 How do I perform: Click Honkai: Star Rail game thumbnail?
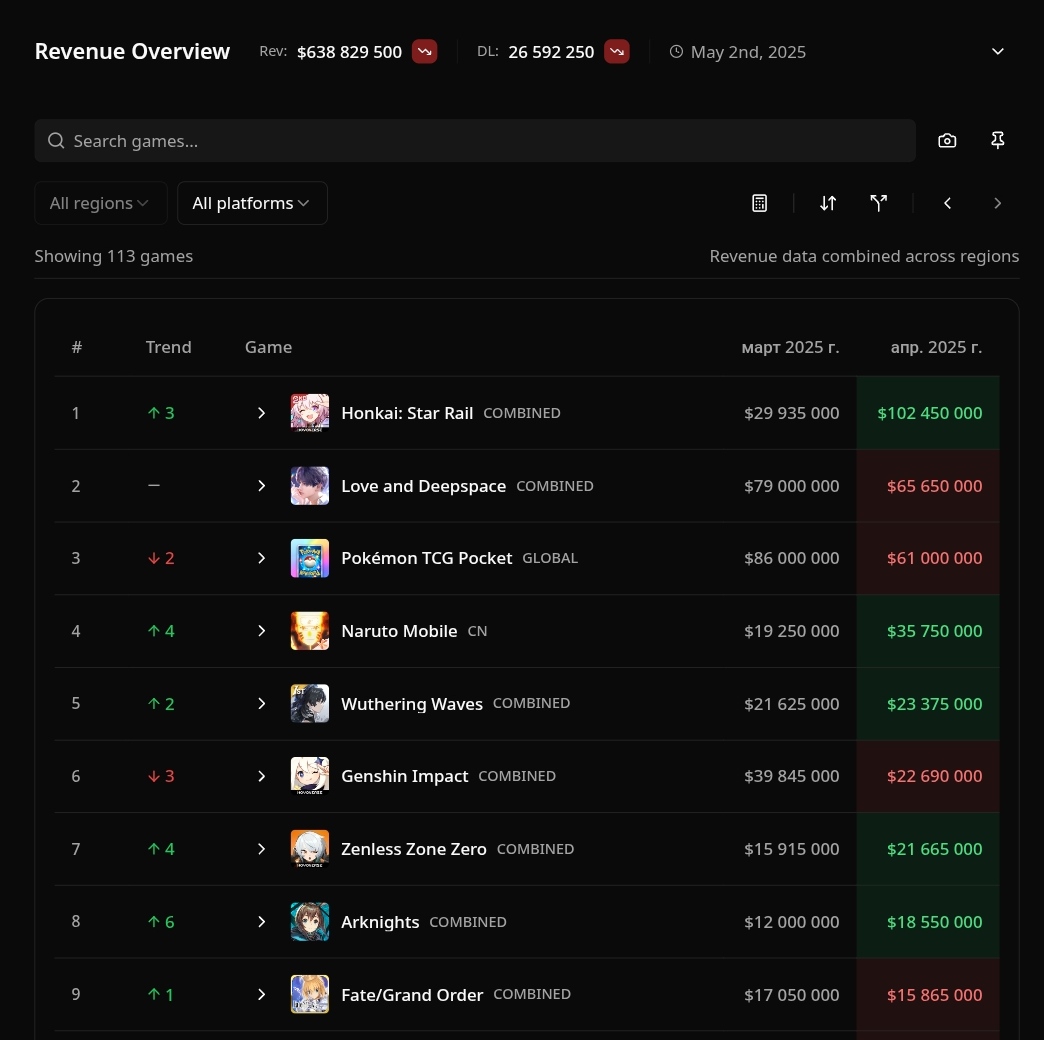(310, 413)
